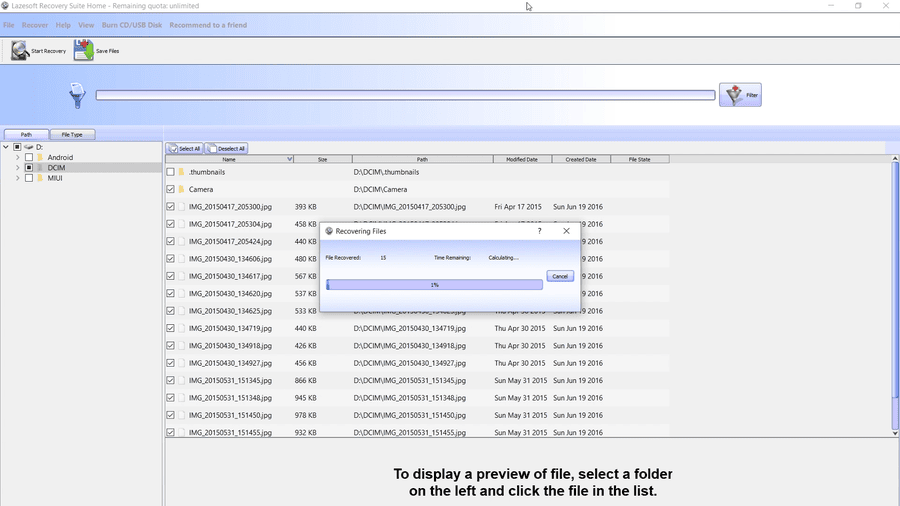Expand the DCIM tree node
This screenshot has height=506, width=900.
click(17, 168)
